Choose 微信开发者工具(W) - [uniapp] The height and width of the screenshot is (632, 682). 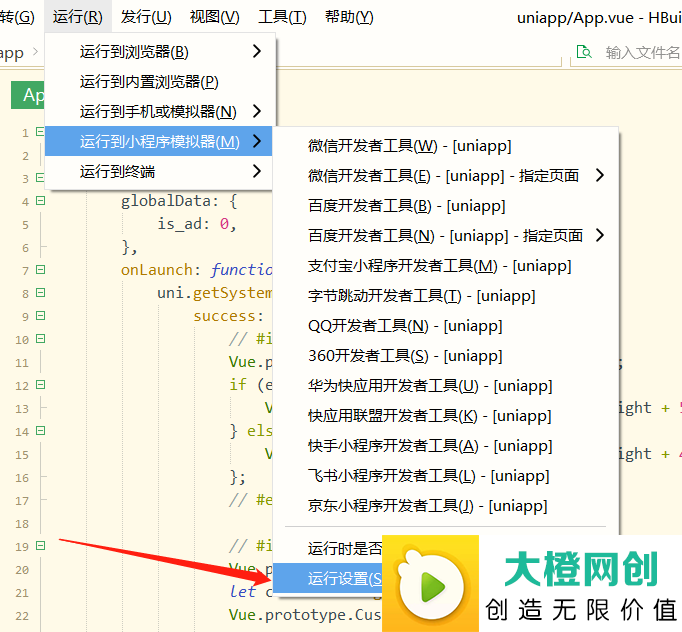tap(445, 146)
